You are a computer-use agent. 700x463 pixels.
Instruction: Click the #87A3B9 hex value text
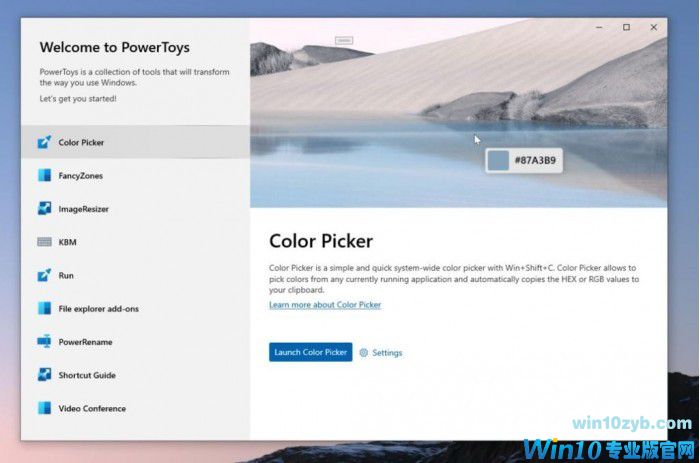(535, 160)
